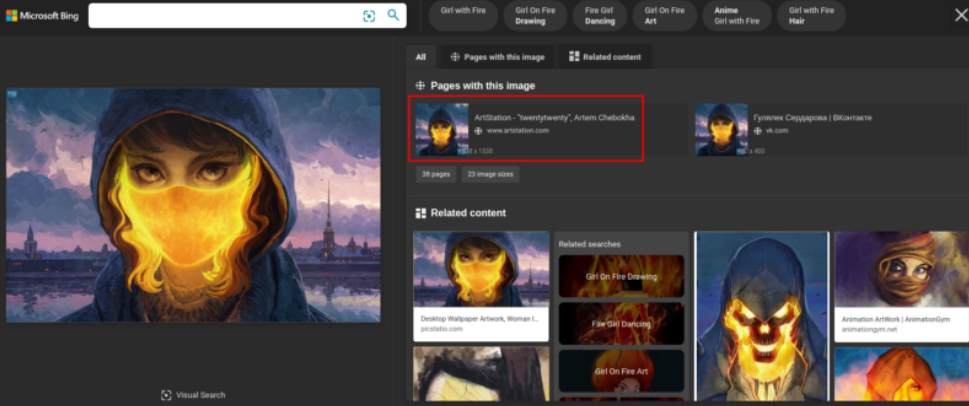The width and height of the screenshot is (969, 406).
Task: Click the '23 image sizes' button
Action: [x=490, y=174]
